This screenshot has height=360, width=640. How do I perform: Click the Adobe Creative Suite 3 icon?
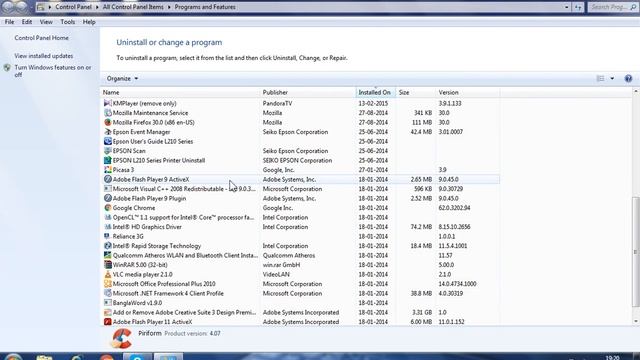click(107, 312)
